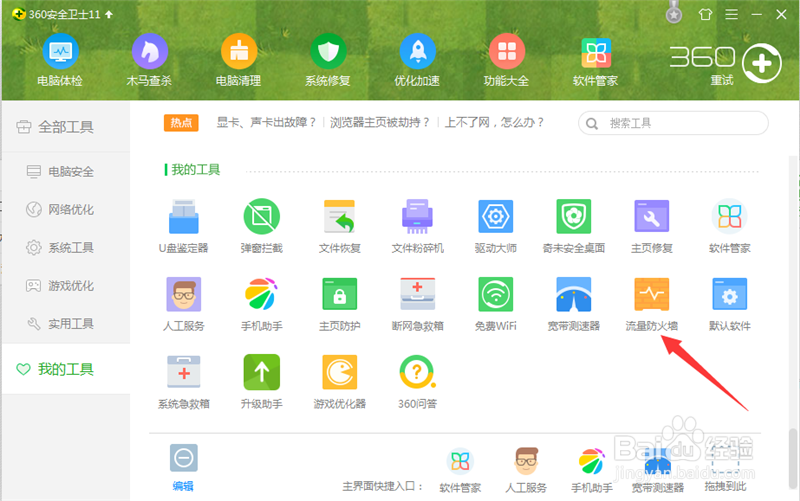
Task: Open 人工服务 in My Tools grid
Action: click(x=184, y=304)
